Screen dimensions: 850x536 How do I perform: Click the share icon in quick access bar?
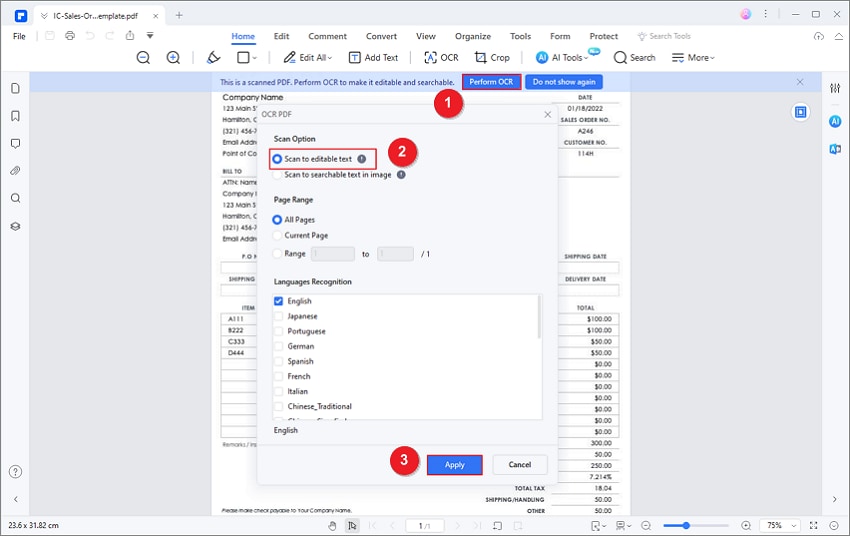tap(130, 36)
